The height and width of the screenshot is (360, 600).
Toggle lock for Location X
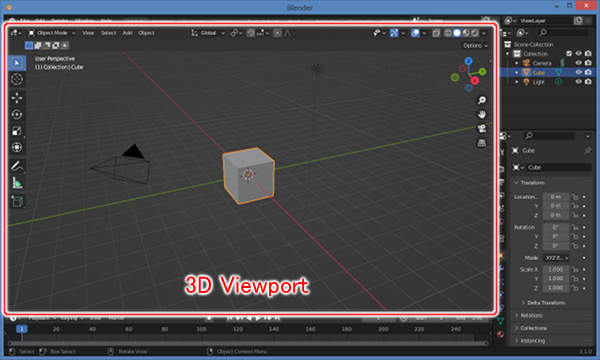575,197
